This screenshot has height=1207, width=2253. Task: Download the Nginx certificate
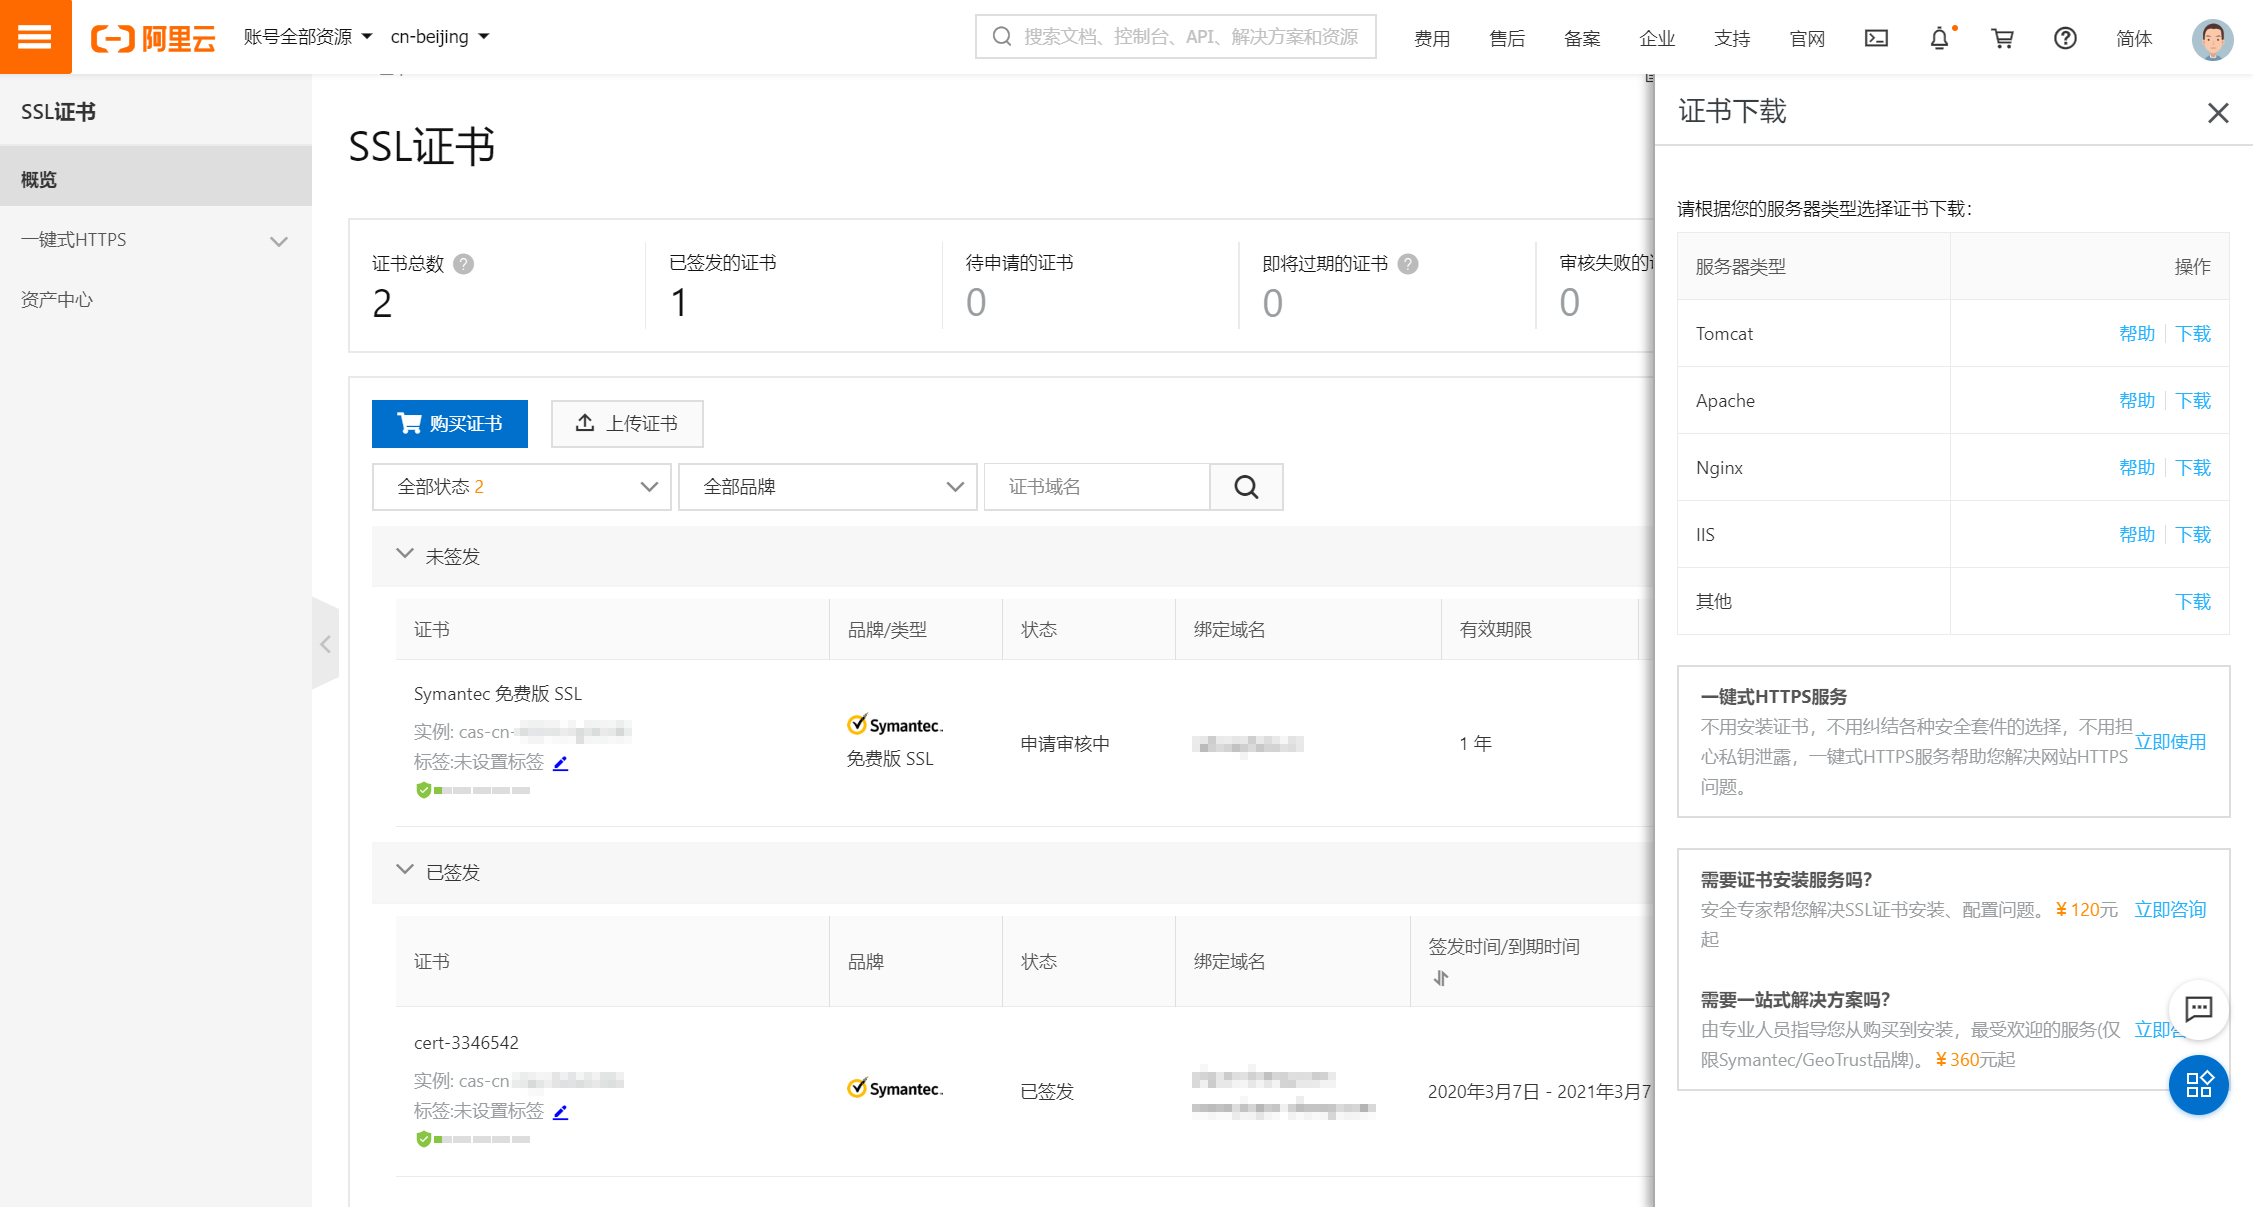2193,468
